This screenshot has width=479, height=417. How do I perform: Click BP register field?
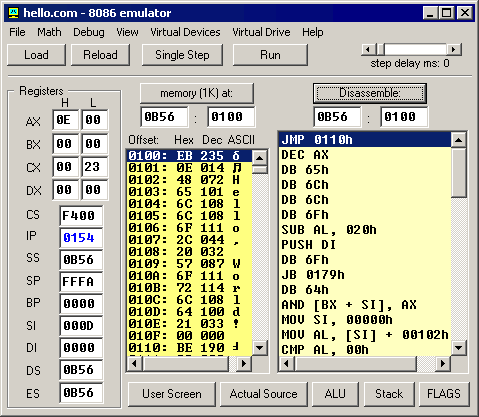coord(81,304)
